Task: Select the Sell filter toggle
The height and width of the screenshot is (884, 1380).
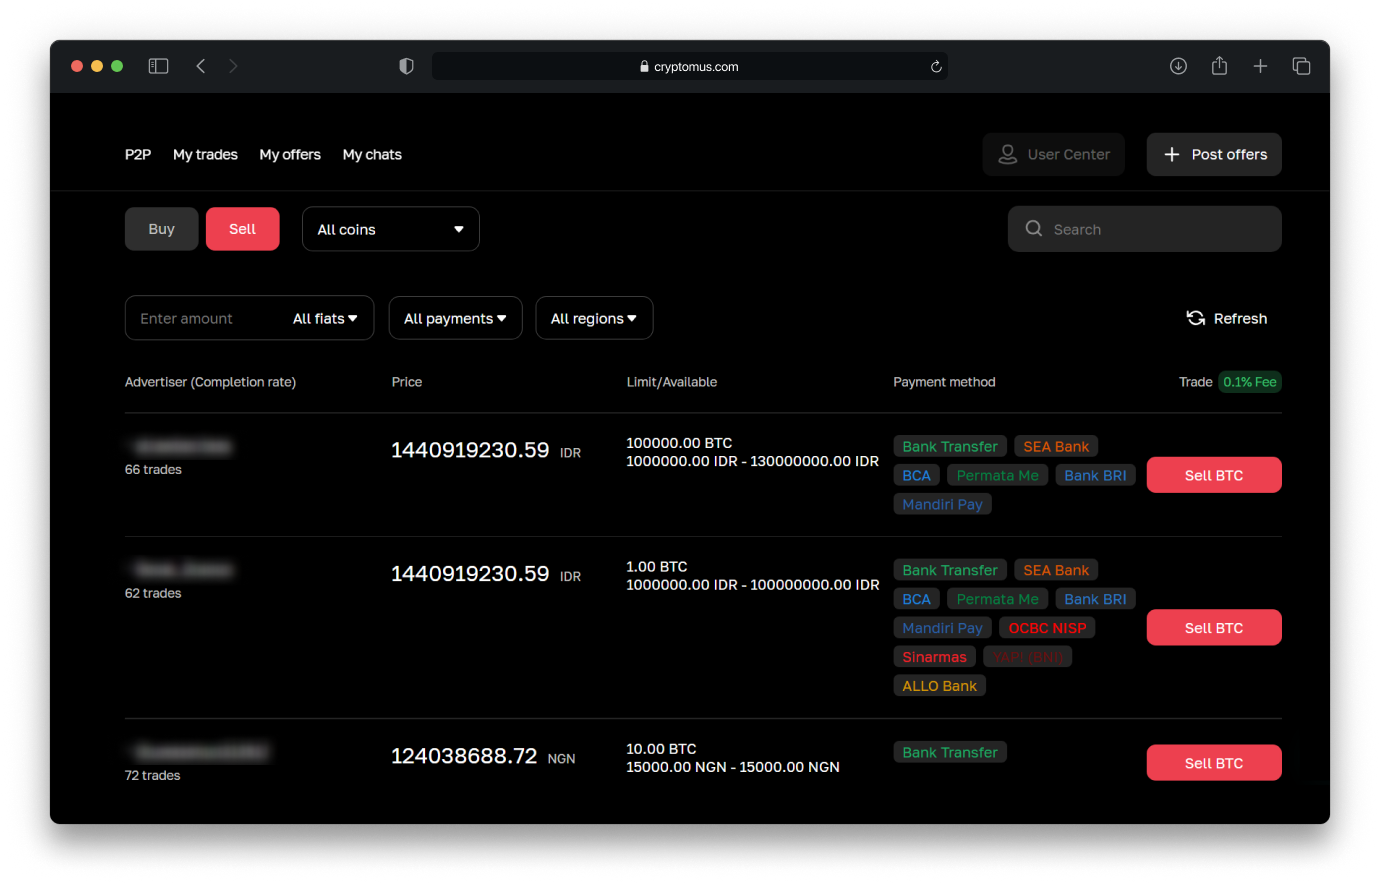Action: 242,228
